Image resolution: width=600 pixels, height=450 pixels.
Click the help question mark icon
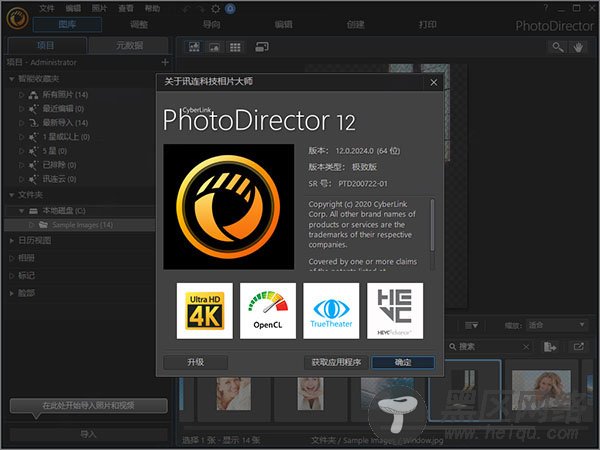[x=546, y=8]
